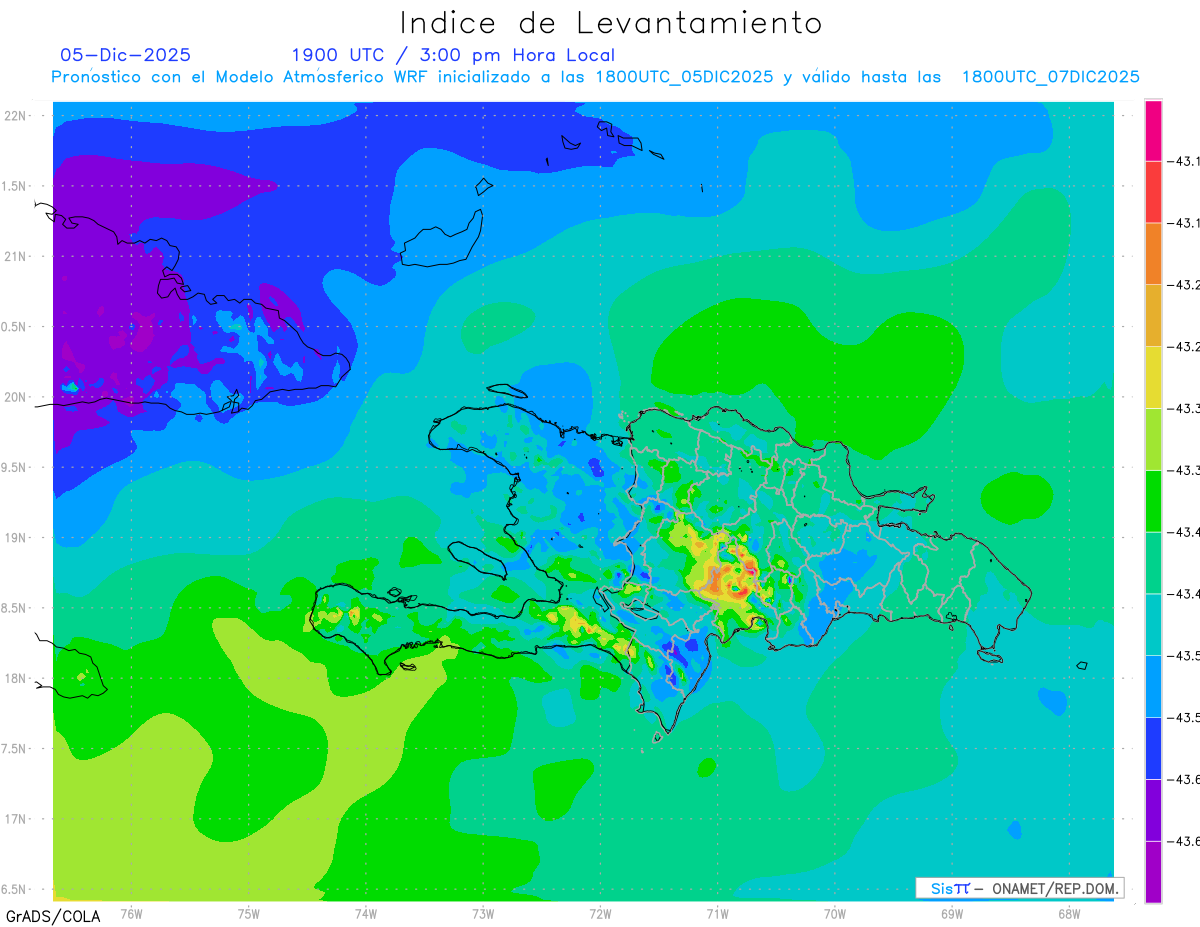Select the orange color bar segment

[1153, 254]
